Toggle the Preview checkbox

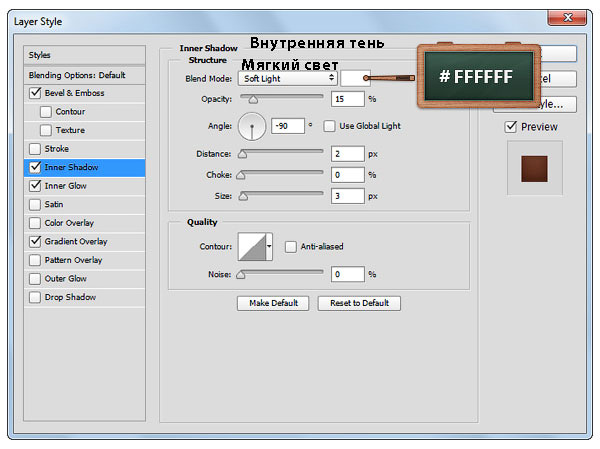[x=511, y=127]
